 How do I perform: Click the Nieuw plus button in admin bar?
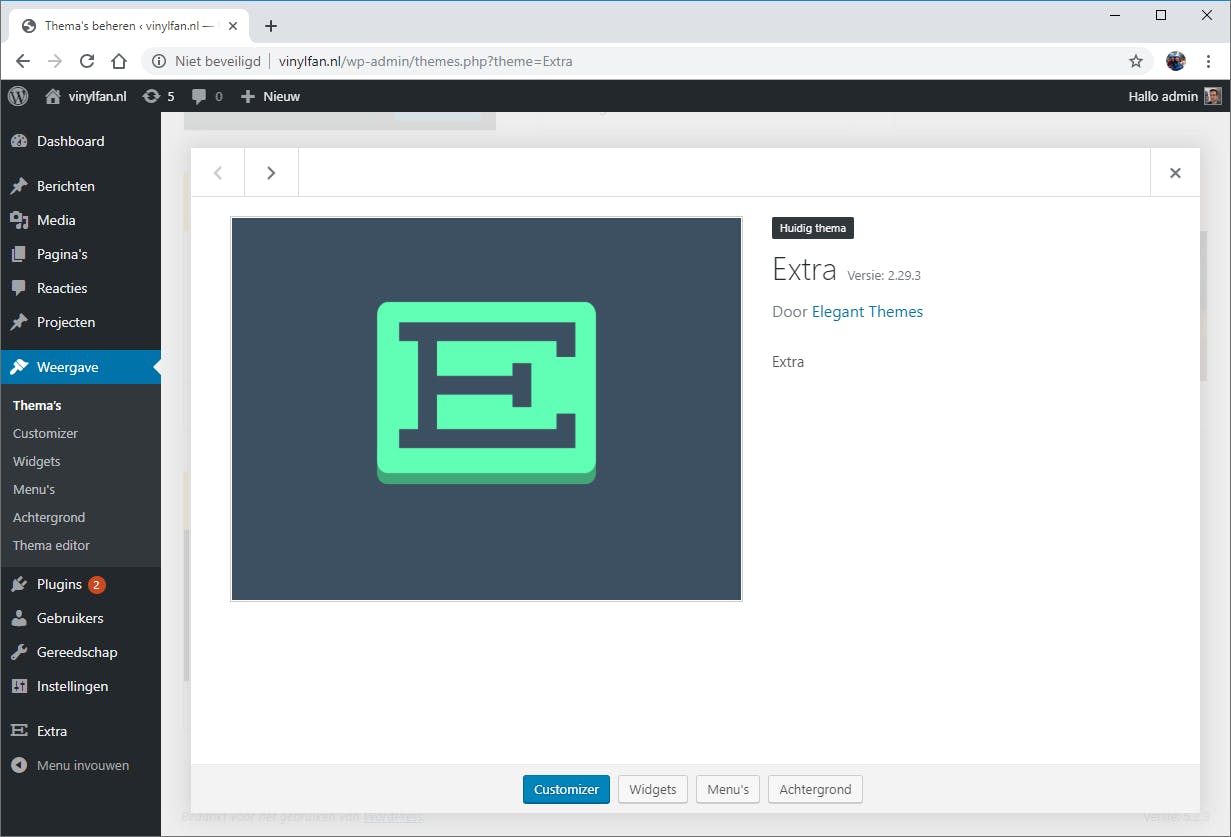[270, 96]
